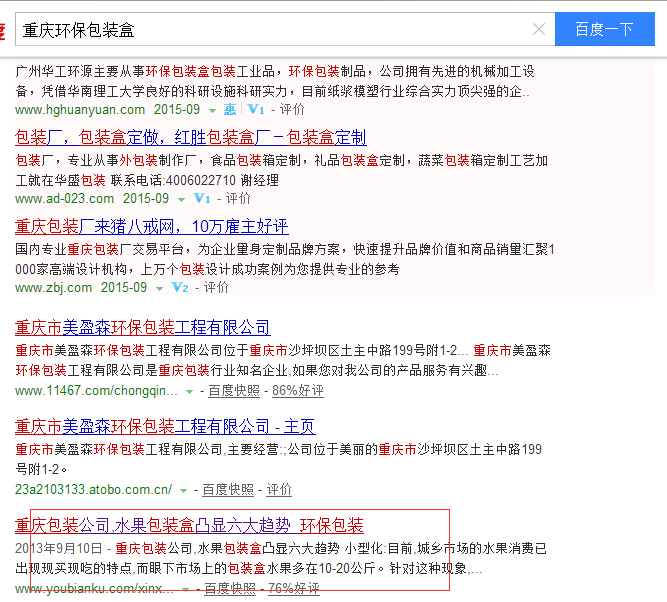
Task: Expand the dropdown arrow after www.youbianku.com URL
Action: (x=185, y=589)
